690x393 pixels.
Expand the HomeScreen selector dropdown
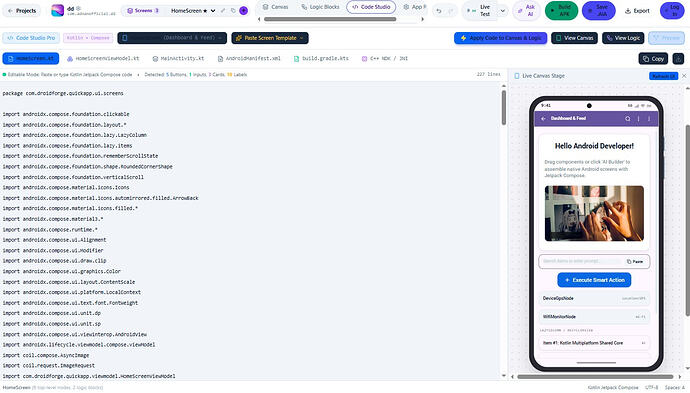tap(193, 11)
